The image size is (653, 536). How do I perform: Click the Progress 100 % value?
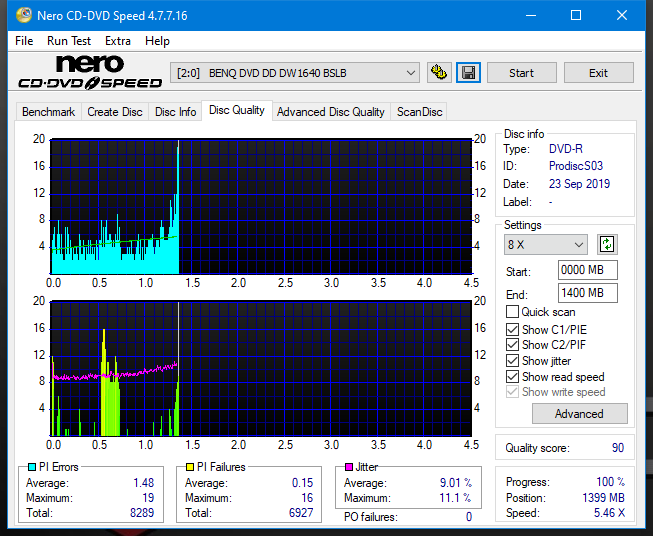pos(611,482)
